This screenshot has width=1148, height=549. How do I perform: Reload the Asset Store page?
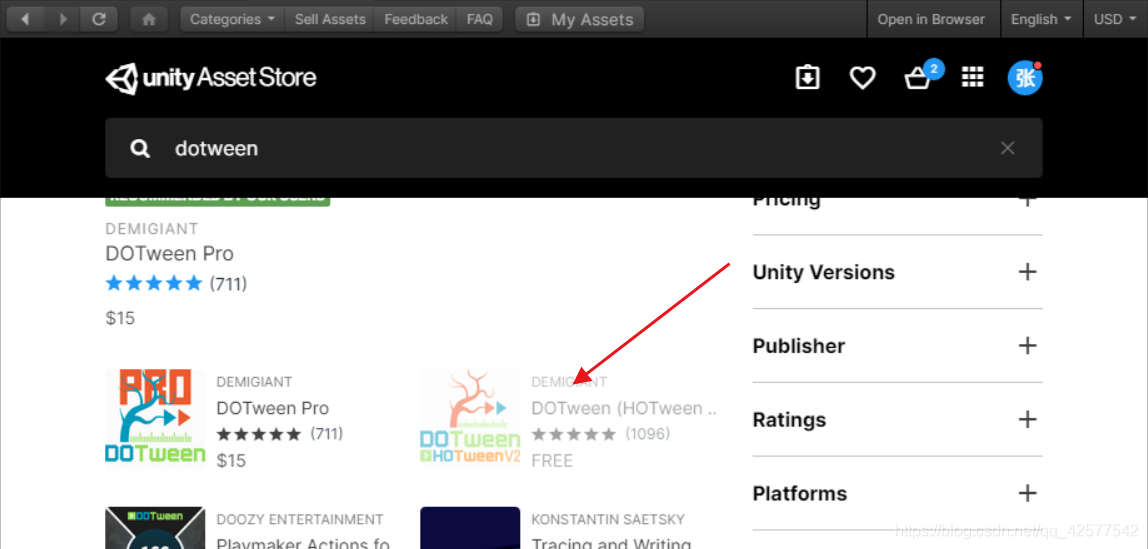click(x=100, y=20)
